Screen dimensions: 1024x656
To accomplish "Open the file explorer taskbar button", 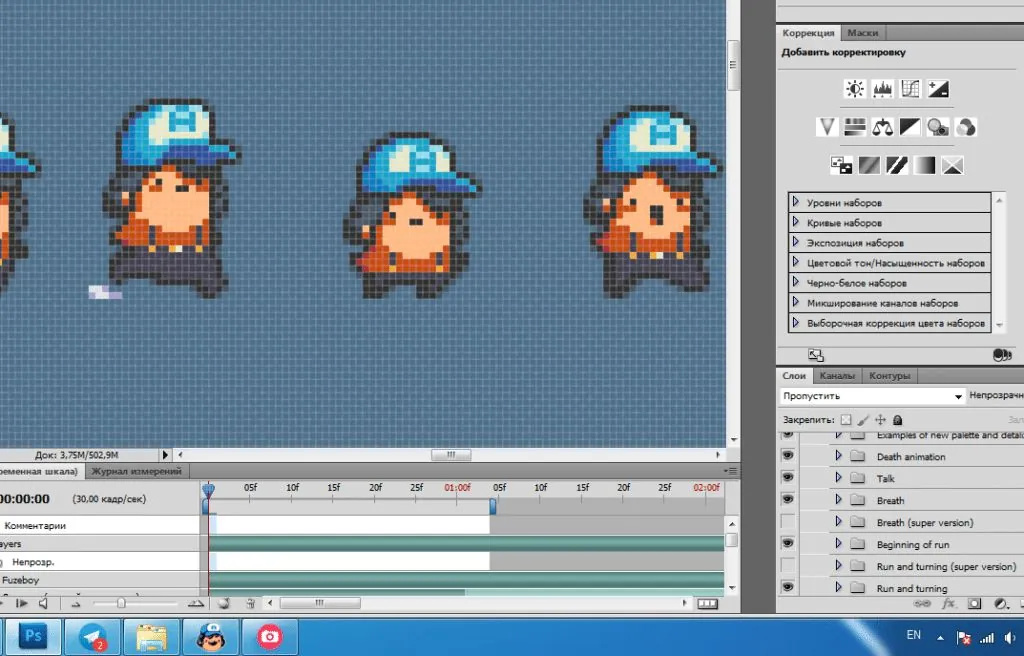I will 152,636.
